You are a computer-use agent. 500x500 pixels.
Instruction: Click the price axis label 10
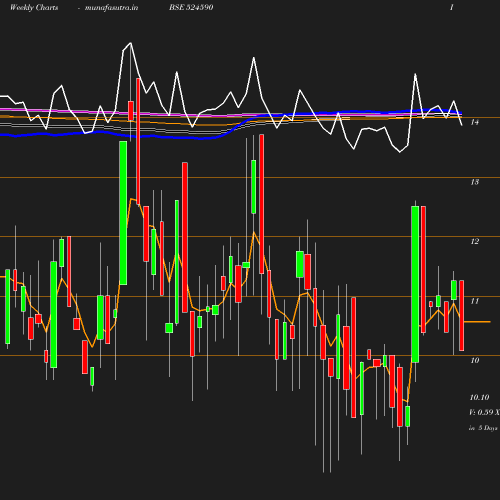click(x=475, y=360)
